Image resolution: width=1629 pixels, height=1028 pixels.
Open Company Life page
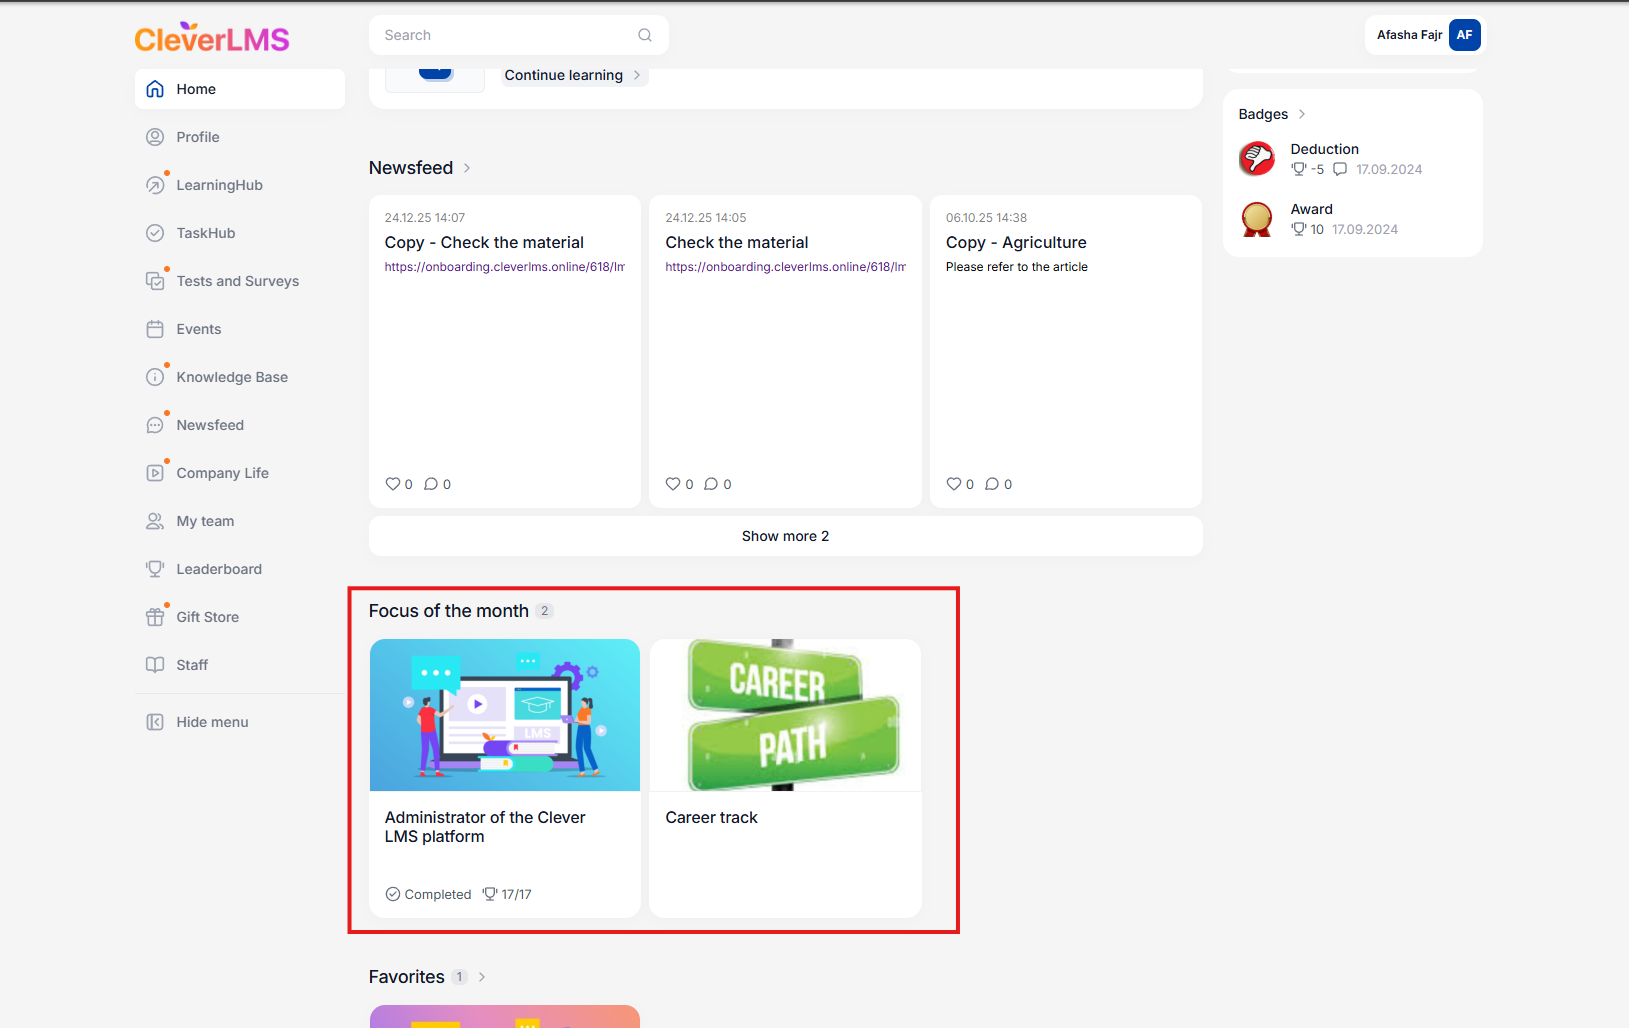(x=240, y=473)
